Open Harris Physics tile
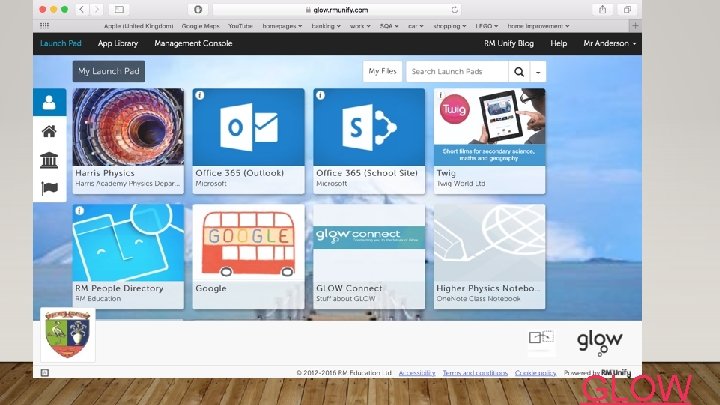Viewport: 720px width, 405px height. (x=128, y=141)
